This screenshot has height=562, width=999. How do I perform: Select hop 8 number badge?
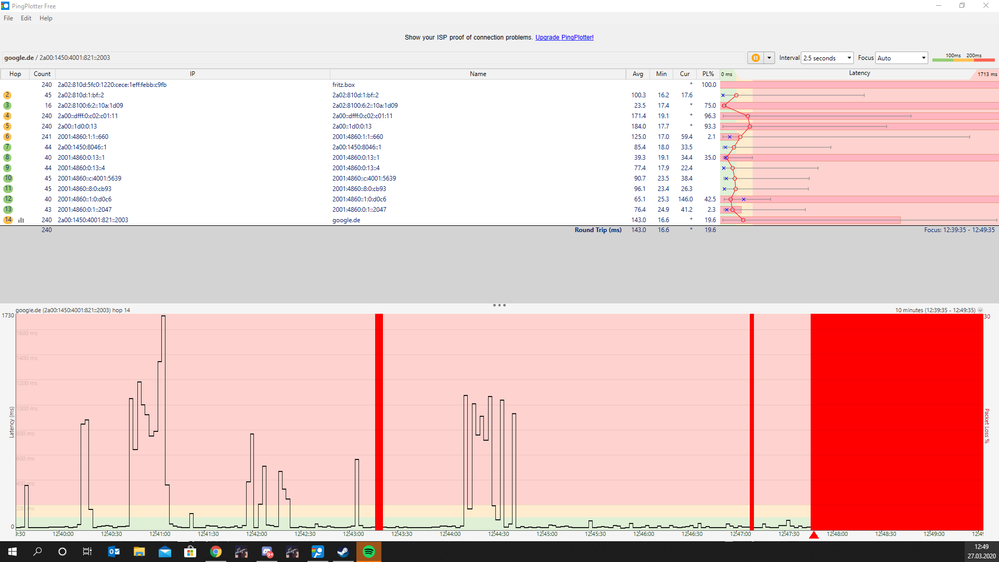click(8, 157)
